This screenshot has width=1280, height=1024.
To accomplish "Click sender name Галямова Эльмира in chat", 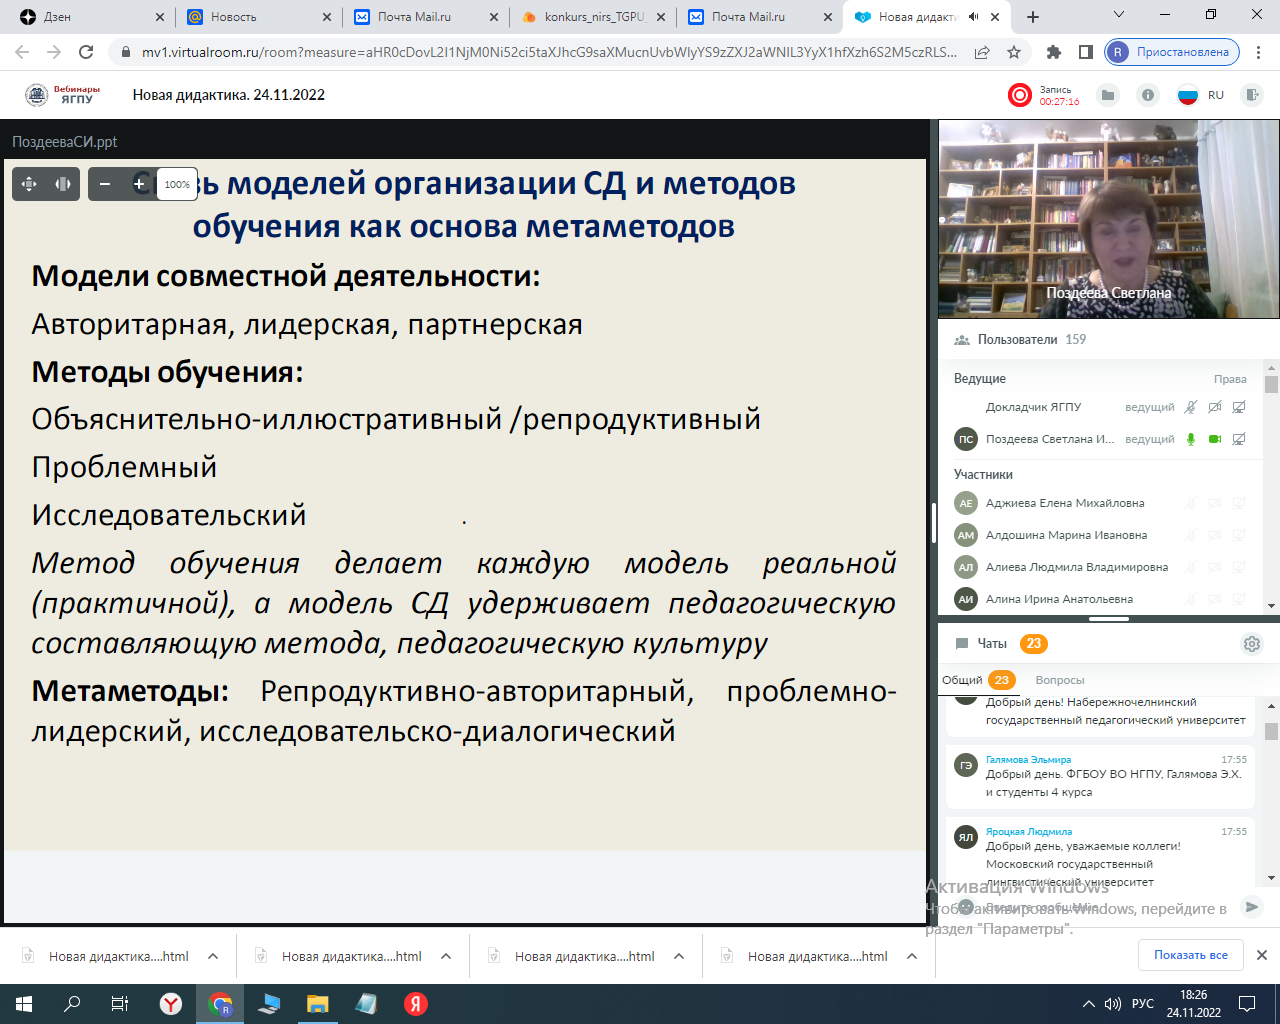I will coord(1028,760).
